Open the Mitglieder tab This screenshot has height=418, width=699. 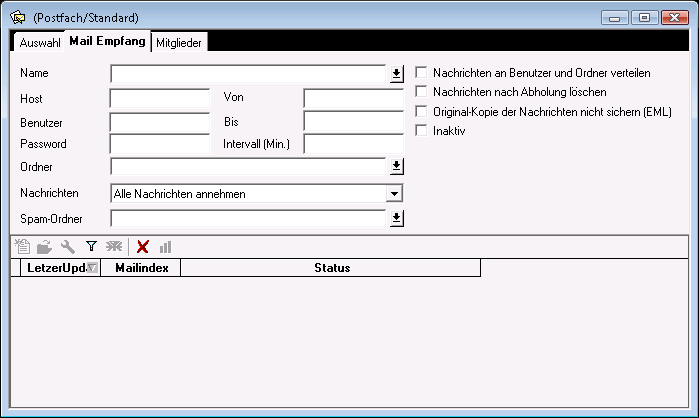pos(179,43)
